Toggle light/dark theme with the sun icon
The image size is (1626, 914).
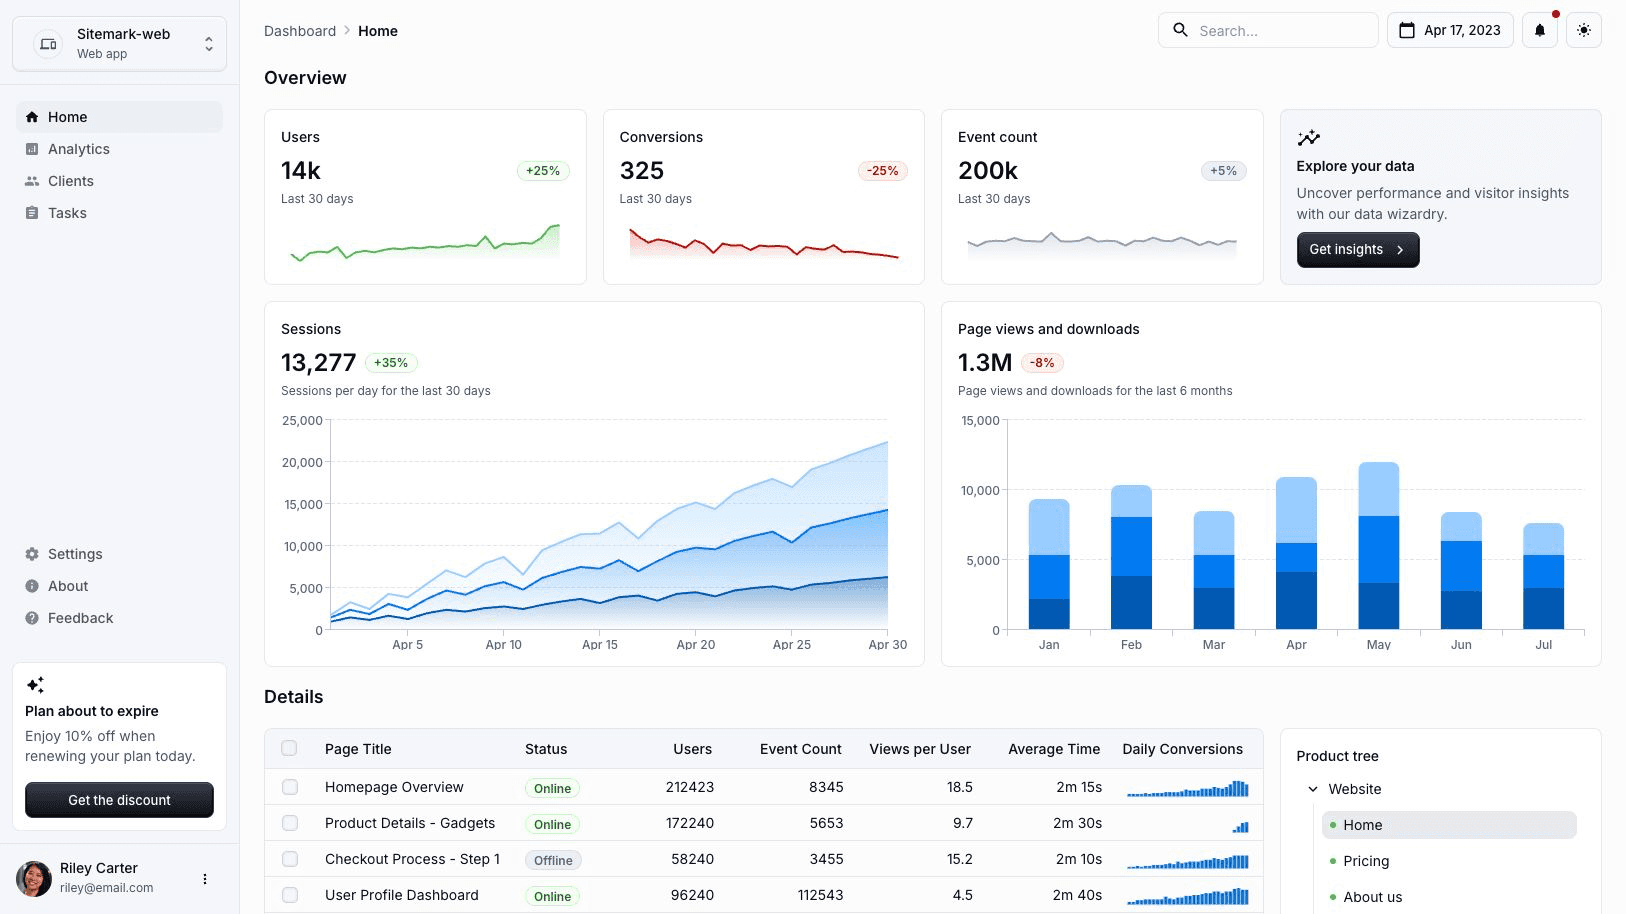click(1584, 30)
